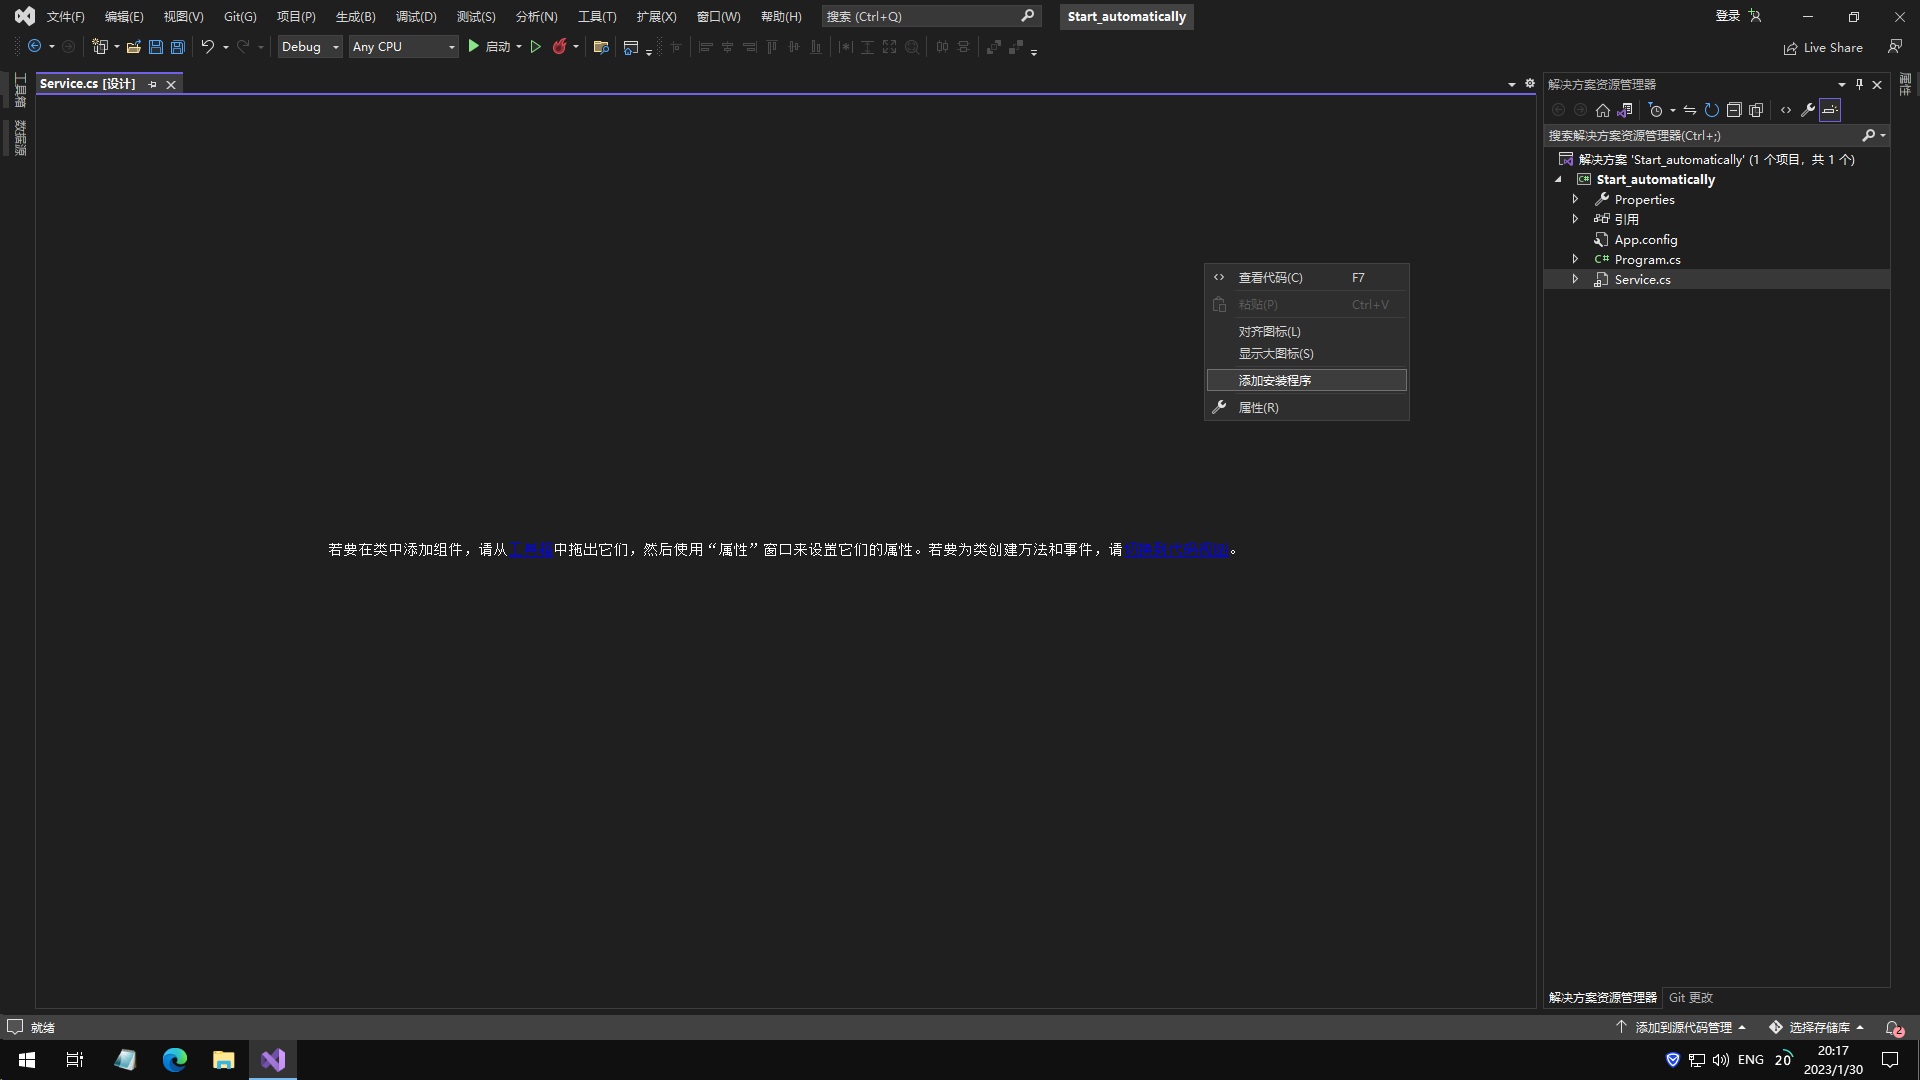Click the save all files icon
This screenshot has width=1920, height=1080.
pyautogui.click(x=178, y=47)
